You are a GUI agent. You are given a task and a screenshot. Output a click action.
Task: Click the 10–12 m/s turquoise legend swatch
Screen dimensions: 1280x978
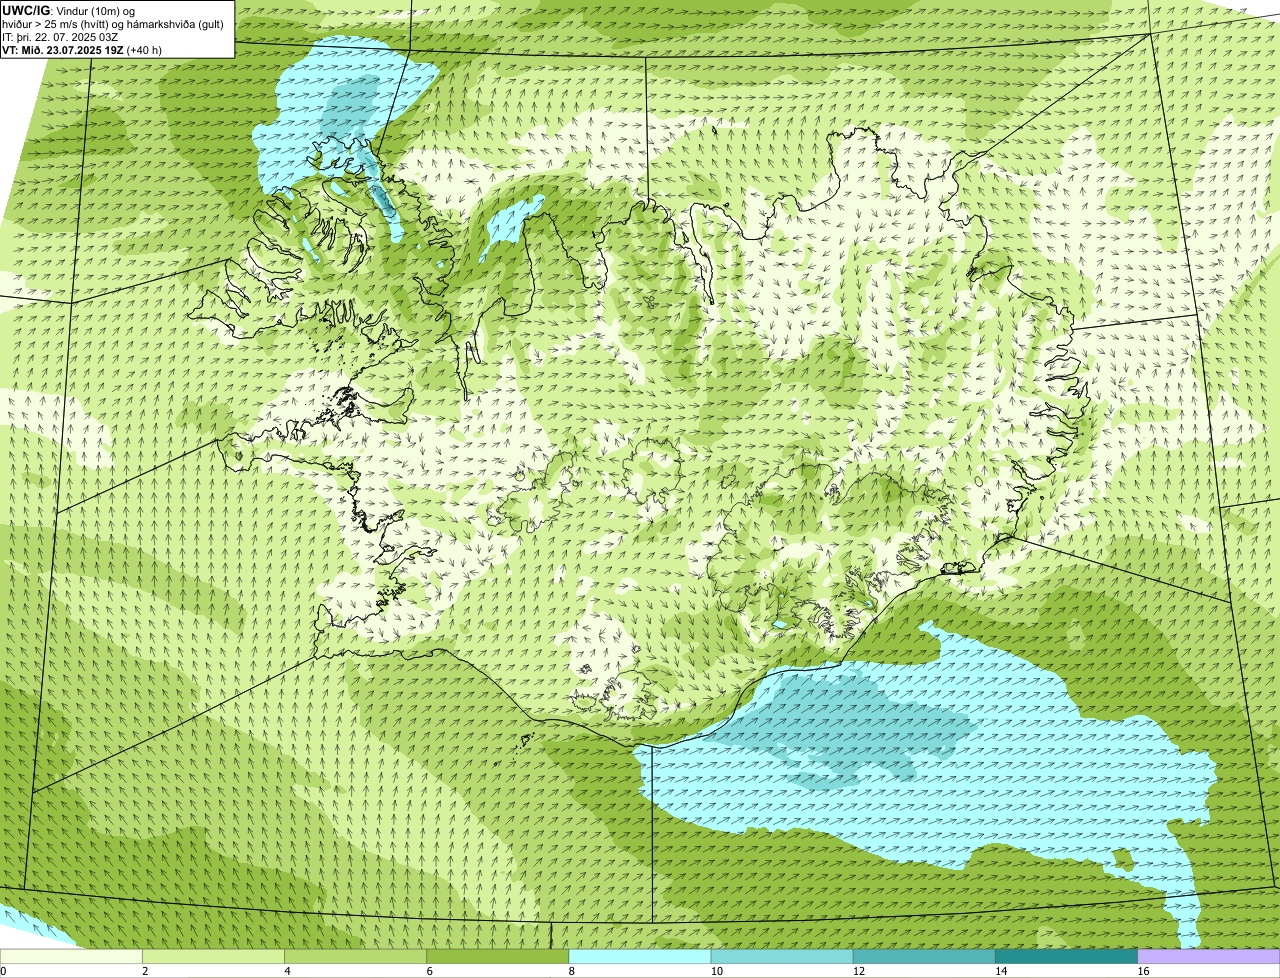(x=782, y=956)
